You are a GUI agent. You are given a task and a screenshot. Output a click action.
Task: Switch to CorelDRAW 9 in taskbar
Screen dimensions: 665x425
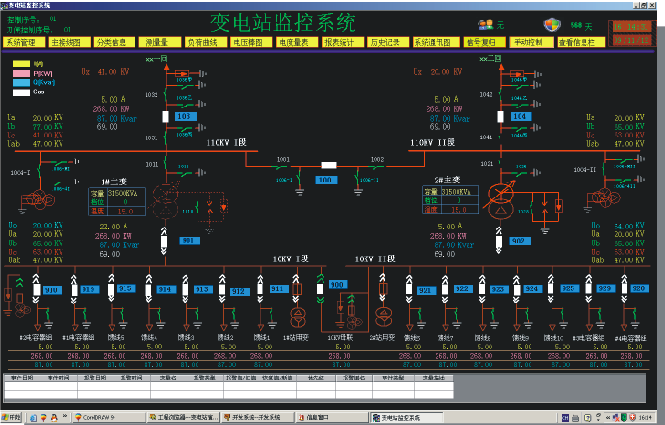tap(107, 417)
